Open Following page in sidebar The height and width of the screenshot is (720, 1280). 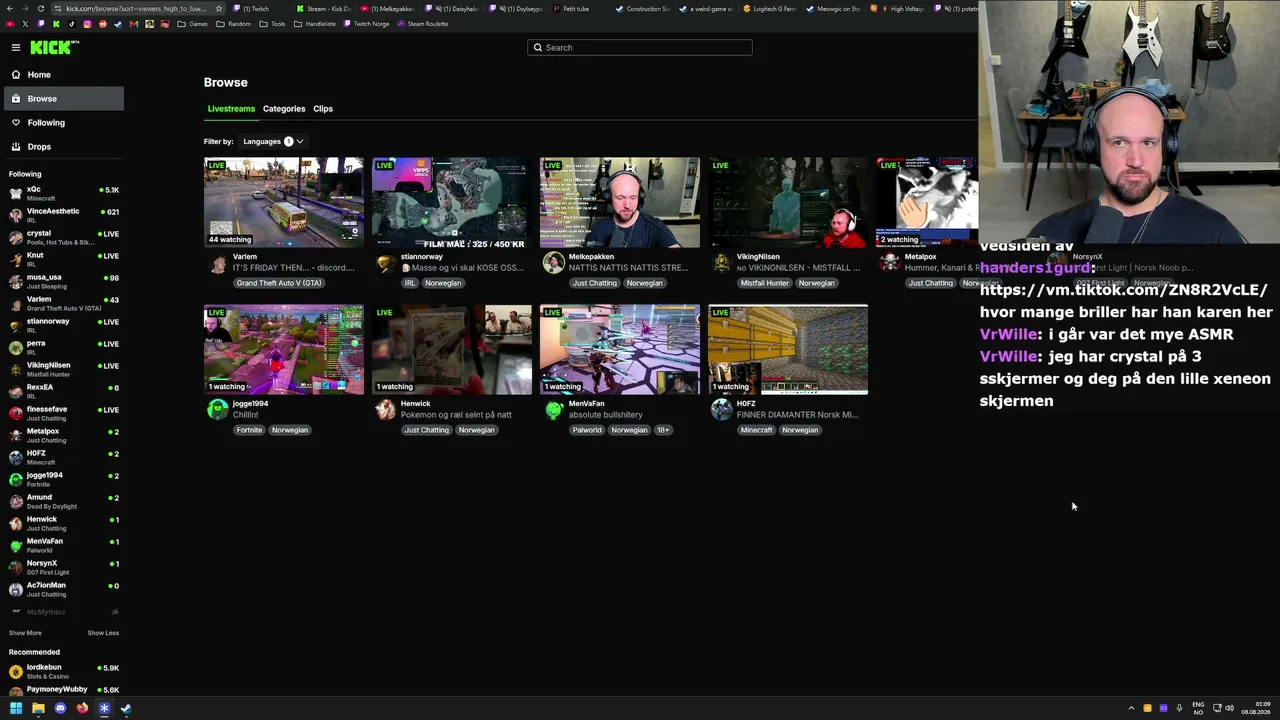click(64, 123)
